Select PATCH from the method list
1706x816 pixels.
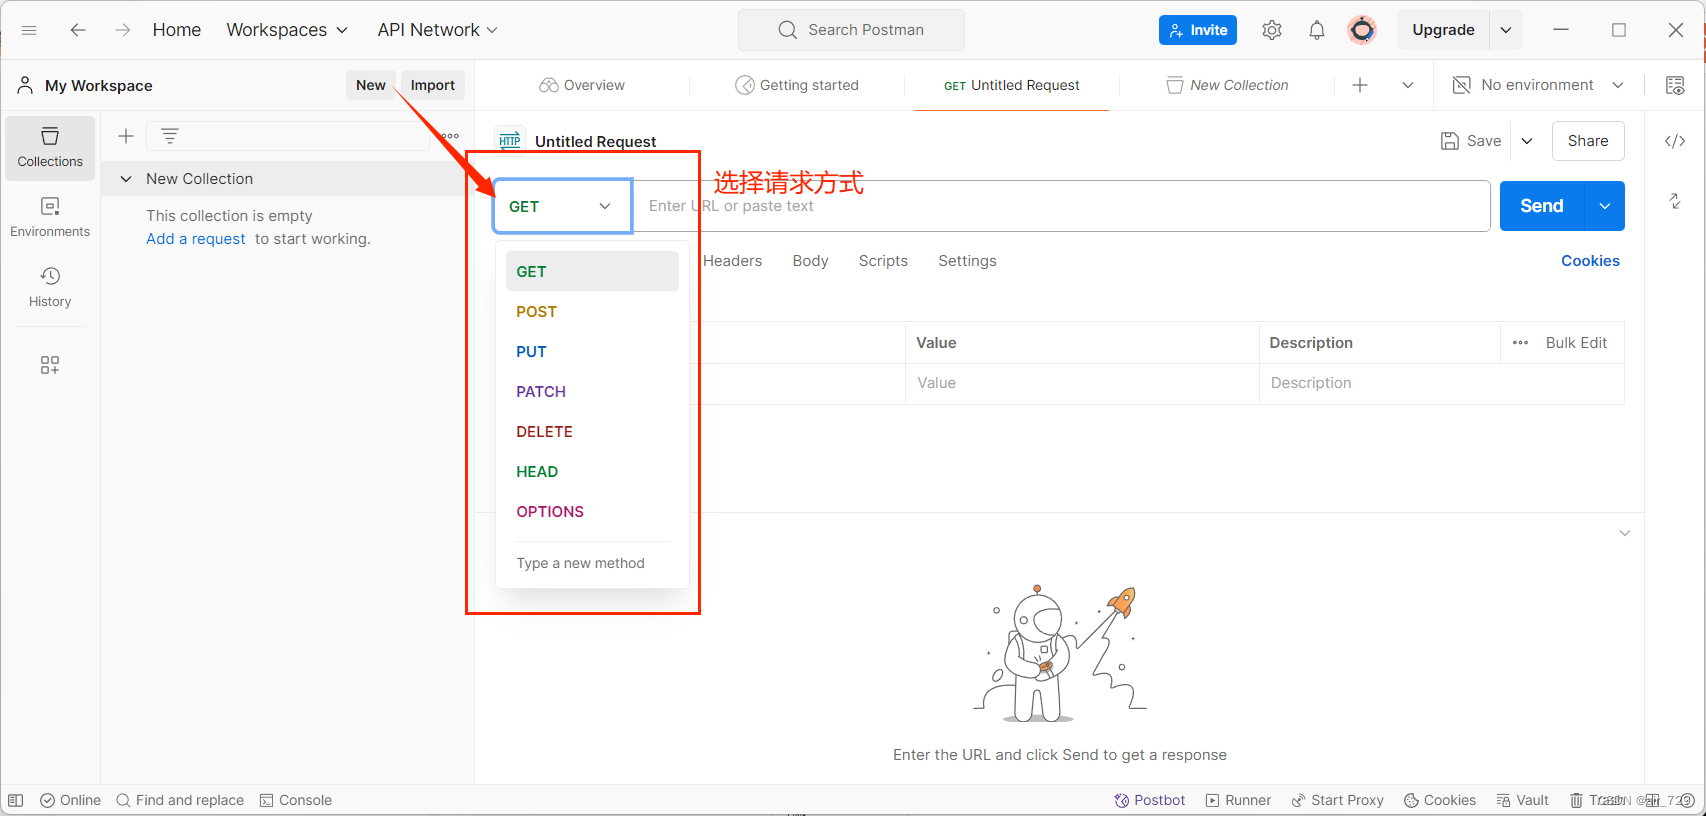click(x=592, y=392)
